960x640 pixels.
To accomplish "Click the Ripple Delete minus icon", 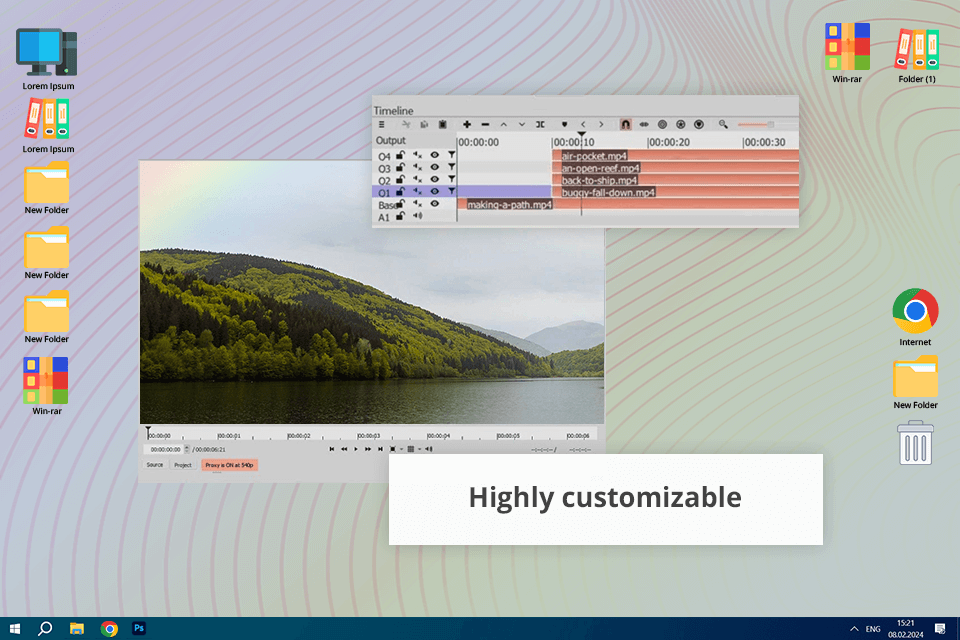I will (485, 124).
